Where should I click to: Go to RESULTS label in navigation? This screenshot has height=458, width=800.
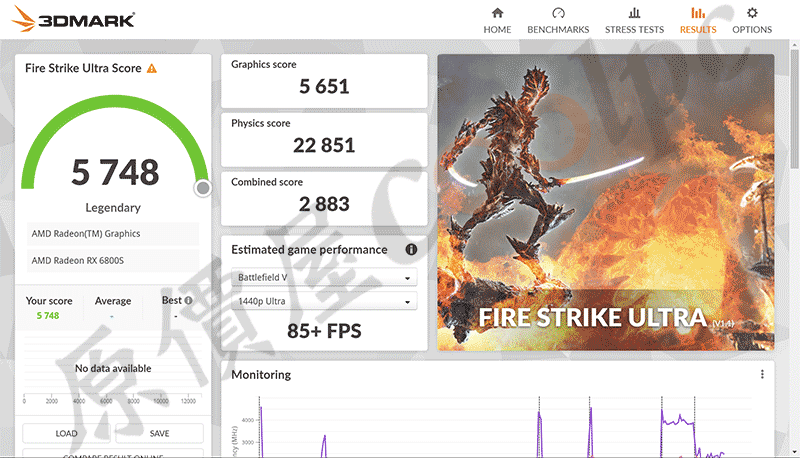[x=698, y=30]
